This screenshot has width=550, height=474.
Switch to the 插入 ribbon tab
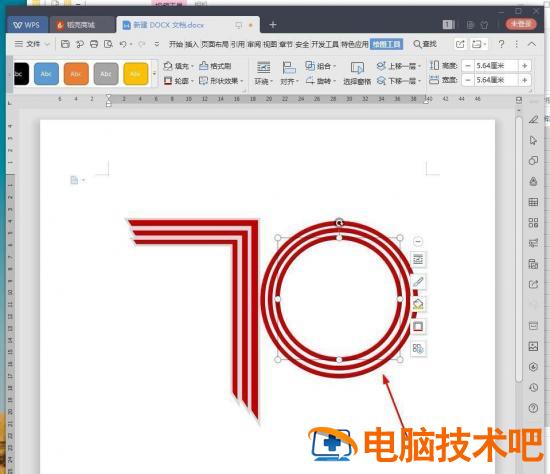coord(192,44)
